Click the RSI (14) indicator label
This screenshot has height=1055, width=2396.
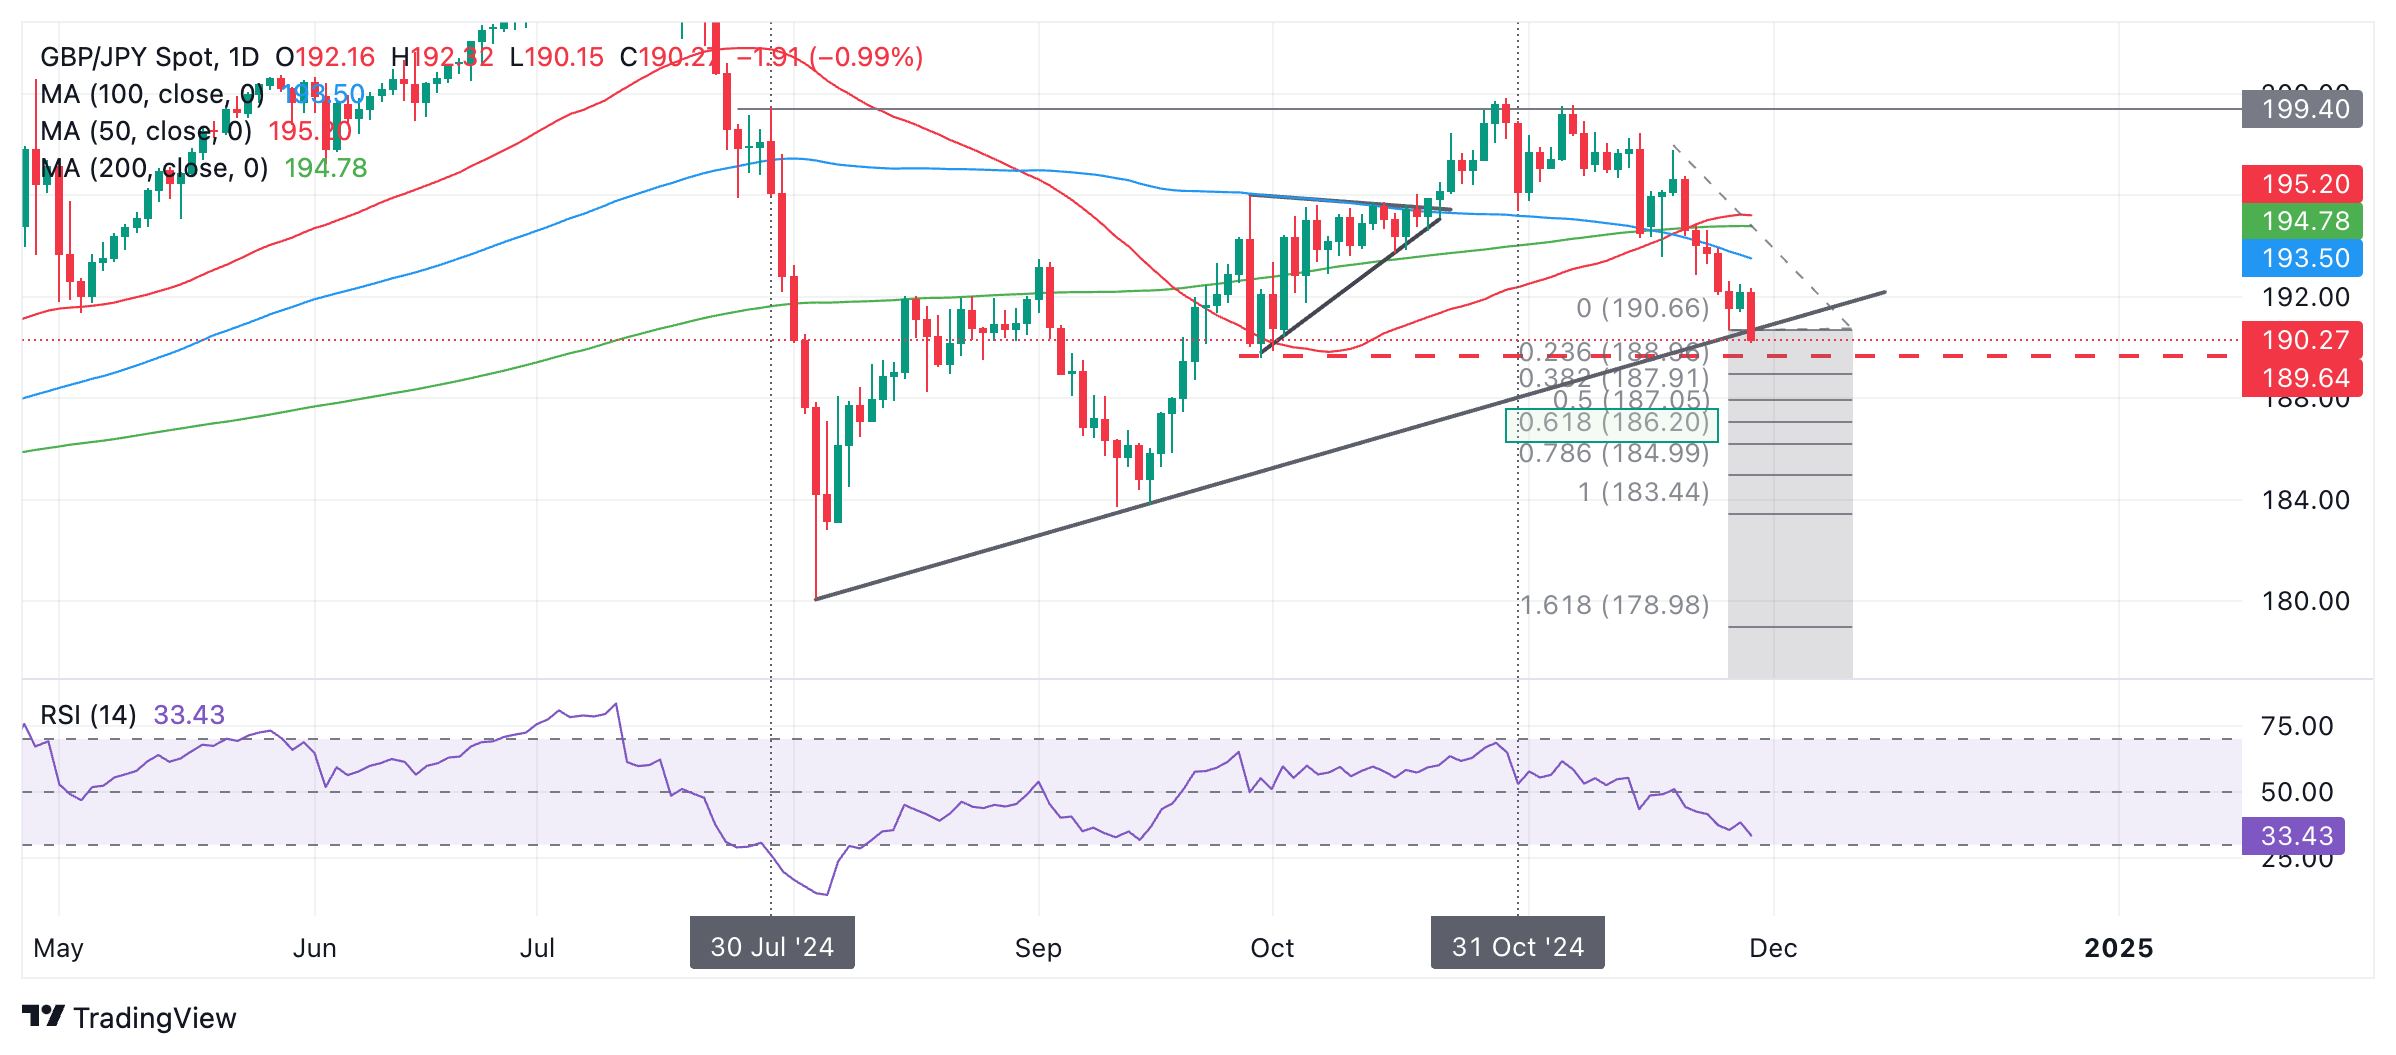tap(88, 715)
